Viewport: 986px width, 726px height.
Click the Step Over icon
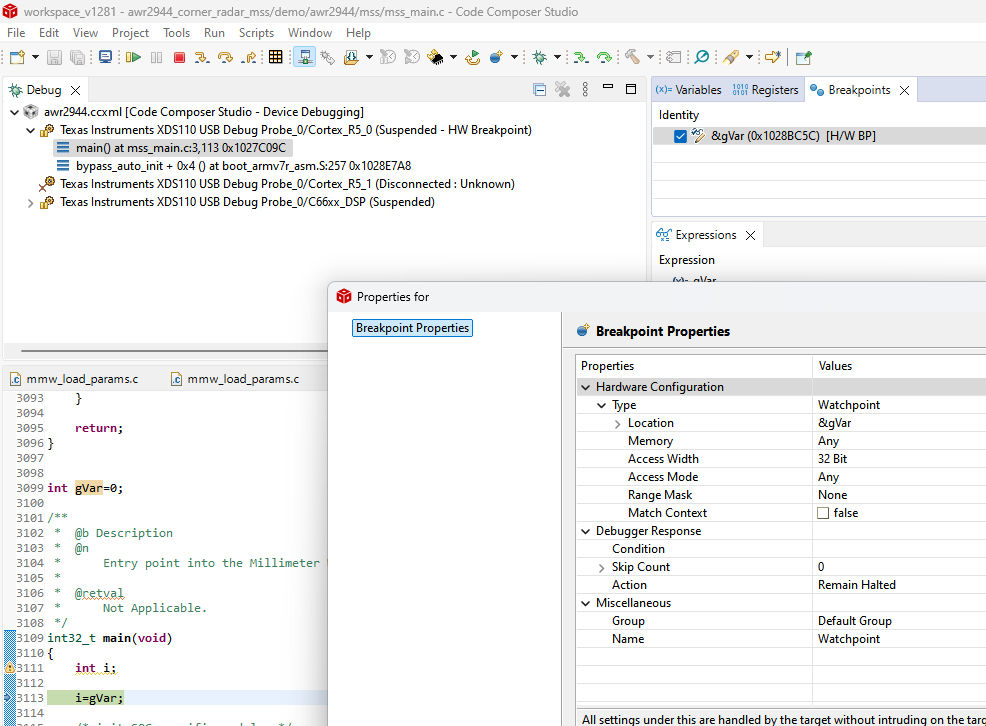[225, 58]
